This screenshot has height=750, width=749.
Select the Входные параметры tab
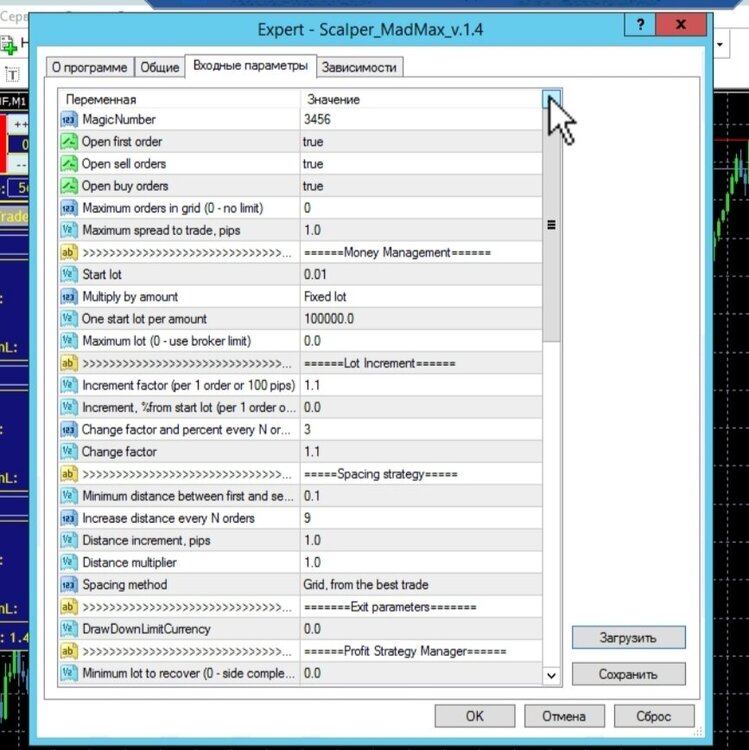pyautogui.click(x=250, y=66)
